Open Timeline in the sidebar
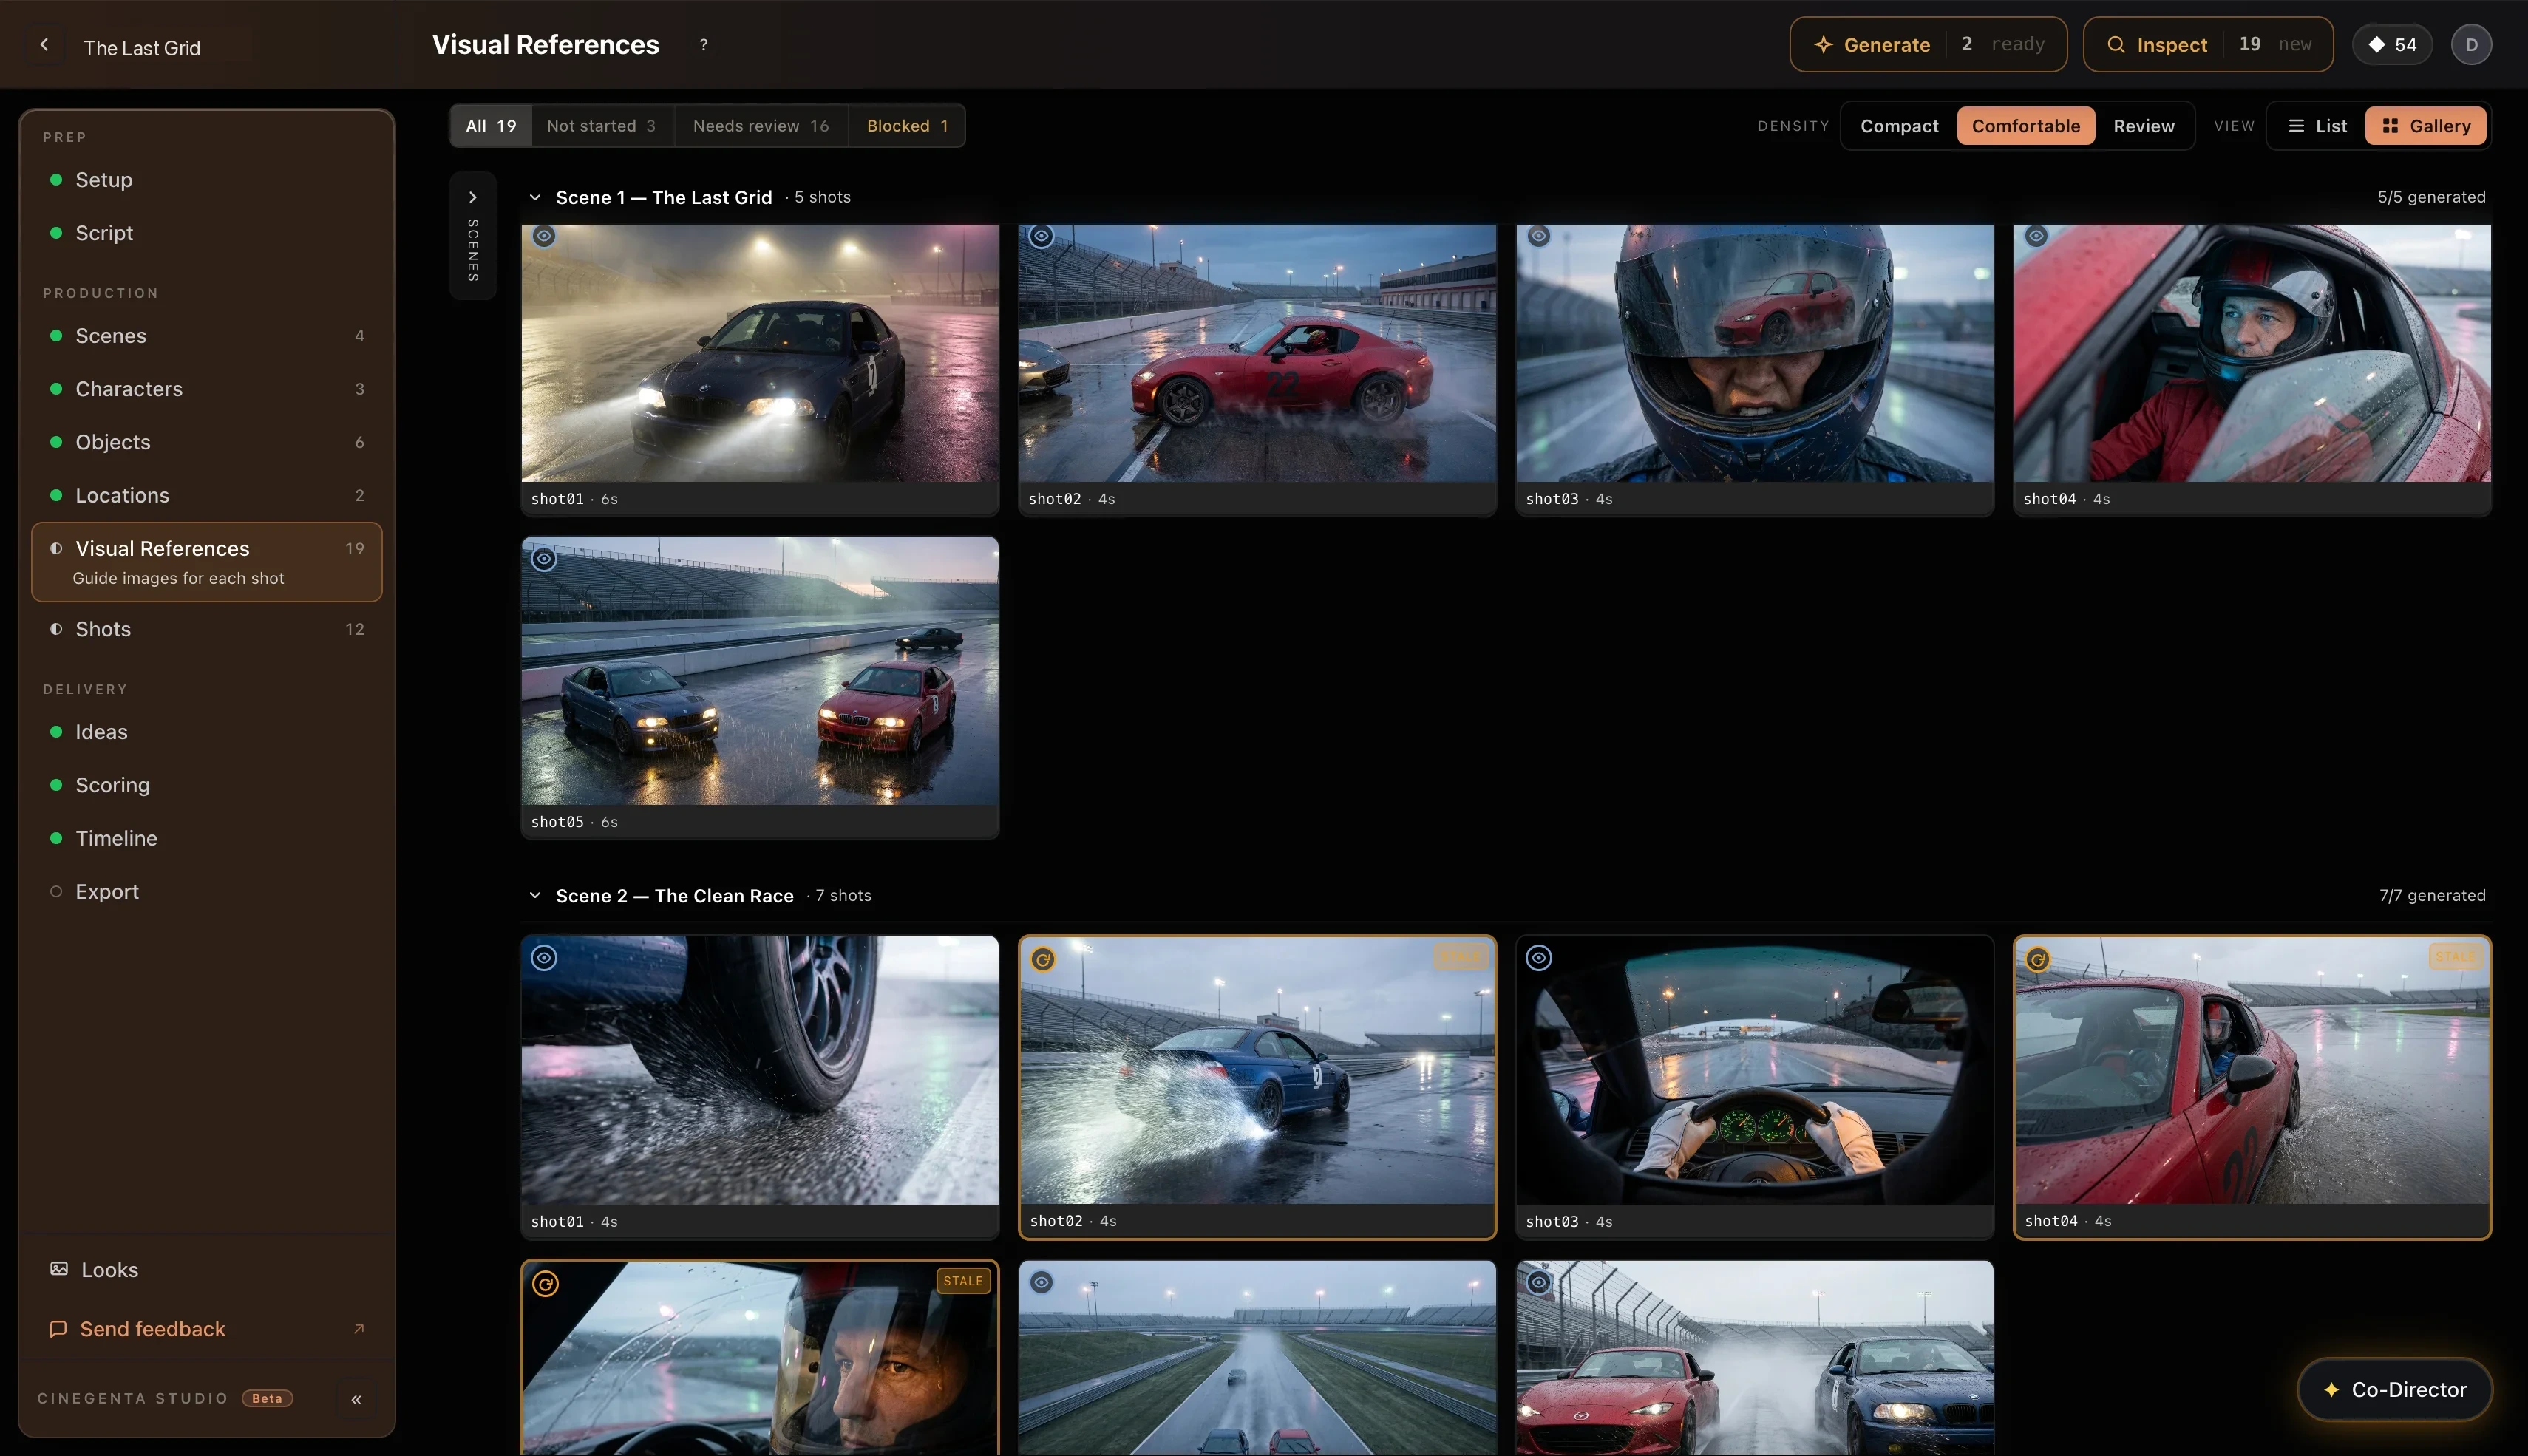Image resolution: width=2528 pixels, height=1456 pixels. [x=207, y=838]
